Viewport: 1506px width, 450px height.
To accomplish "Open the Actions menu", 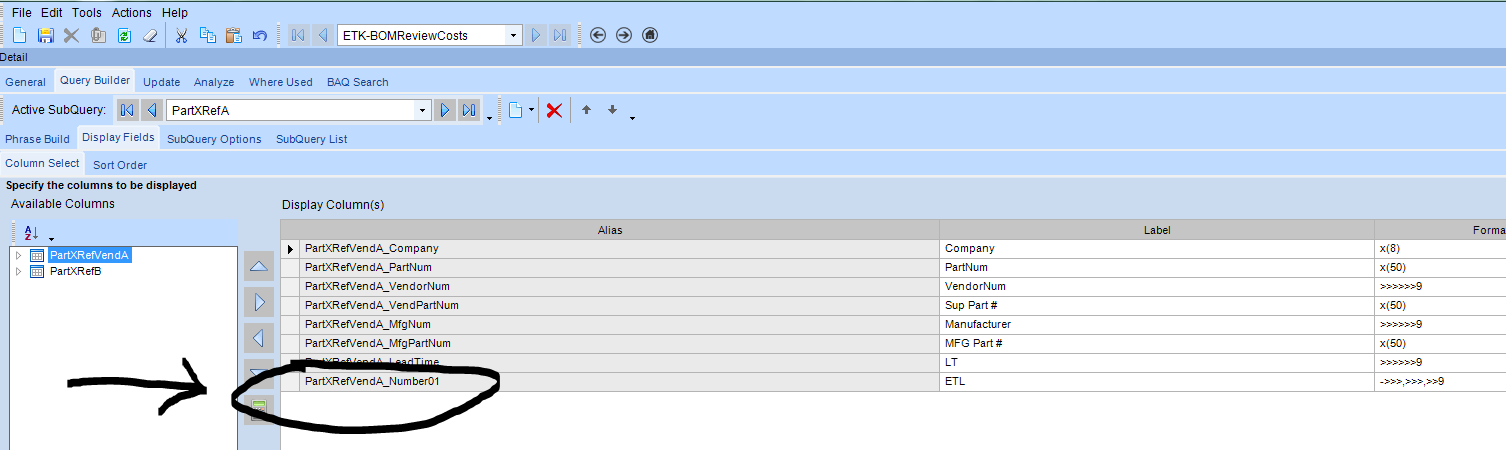I will [132, 13].
